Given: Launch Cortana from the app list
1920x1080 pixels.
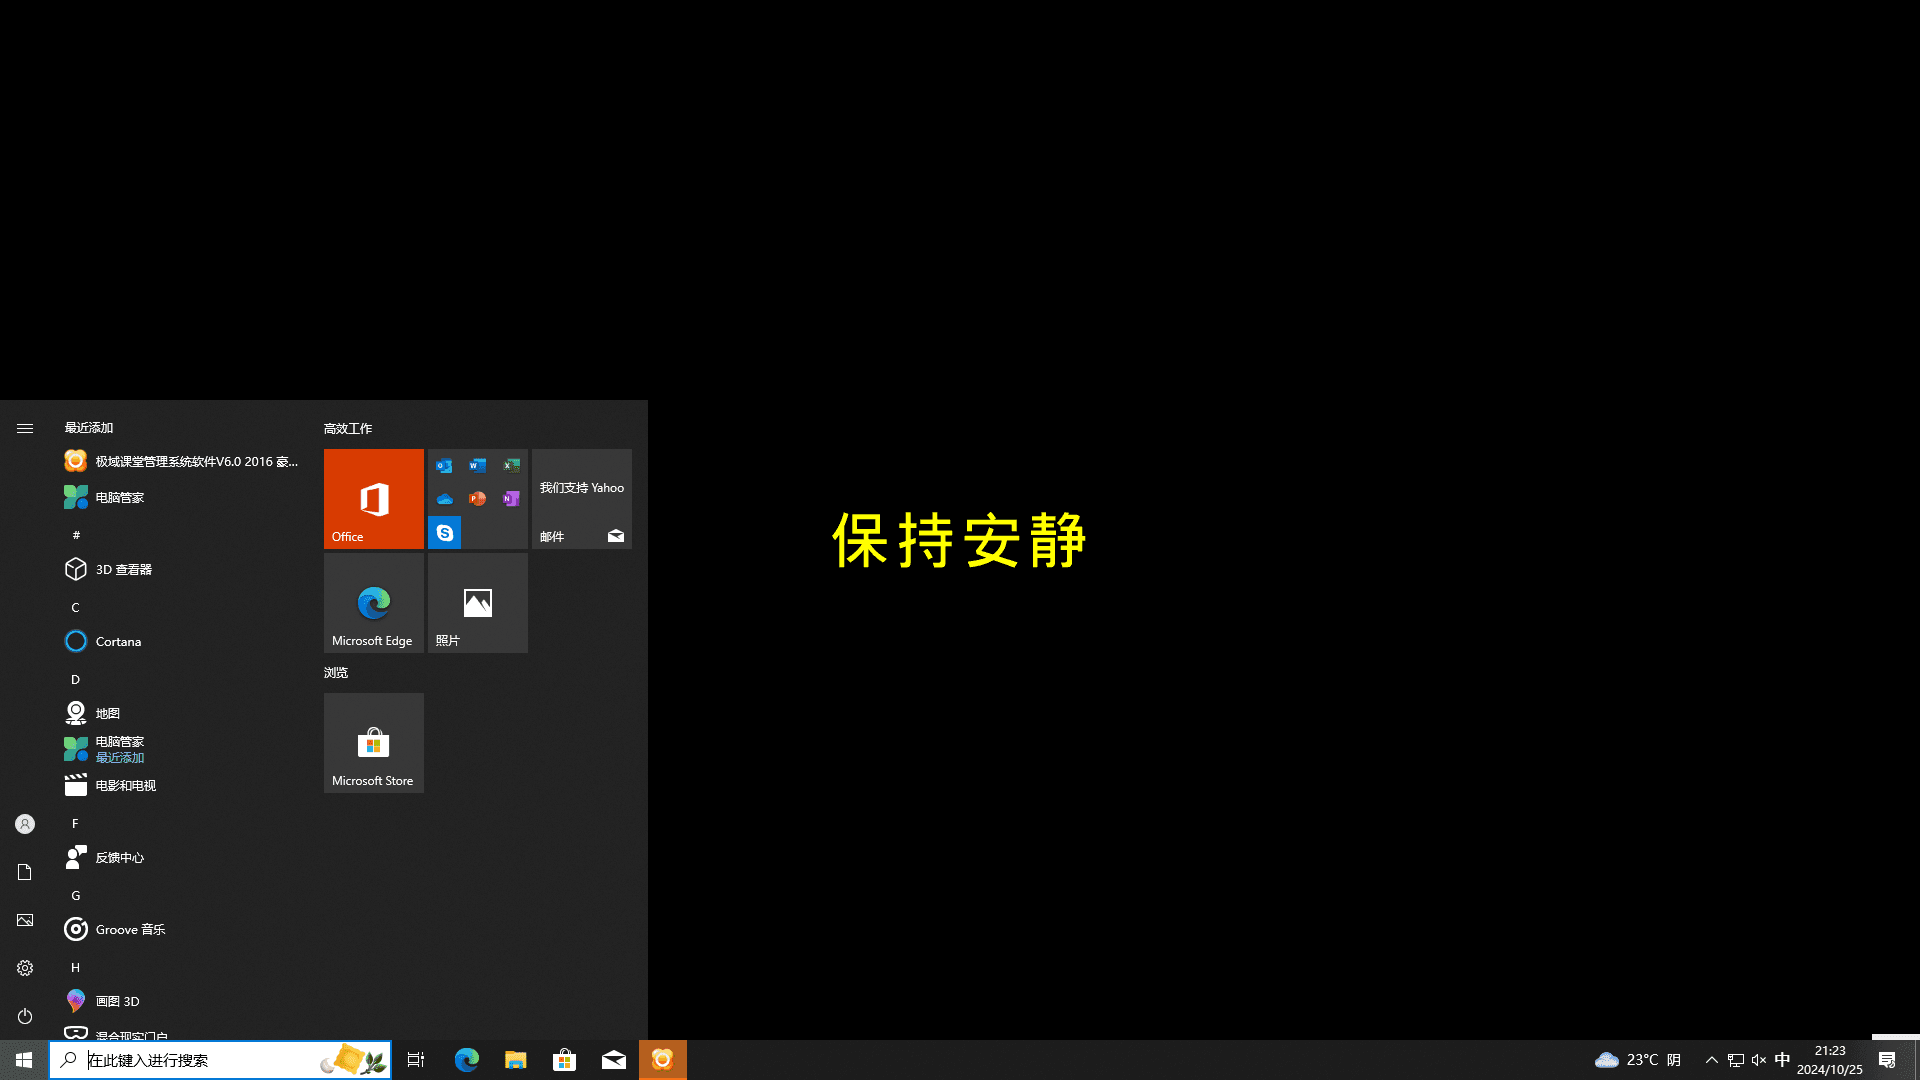Looking at the screenshot, I should 182,641.
